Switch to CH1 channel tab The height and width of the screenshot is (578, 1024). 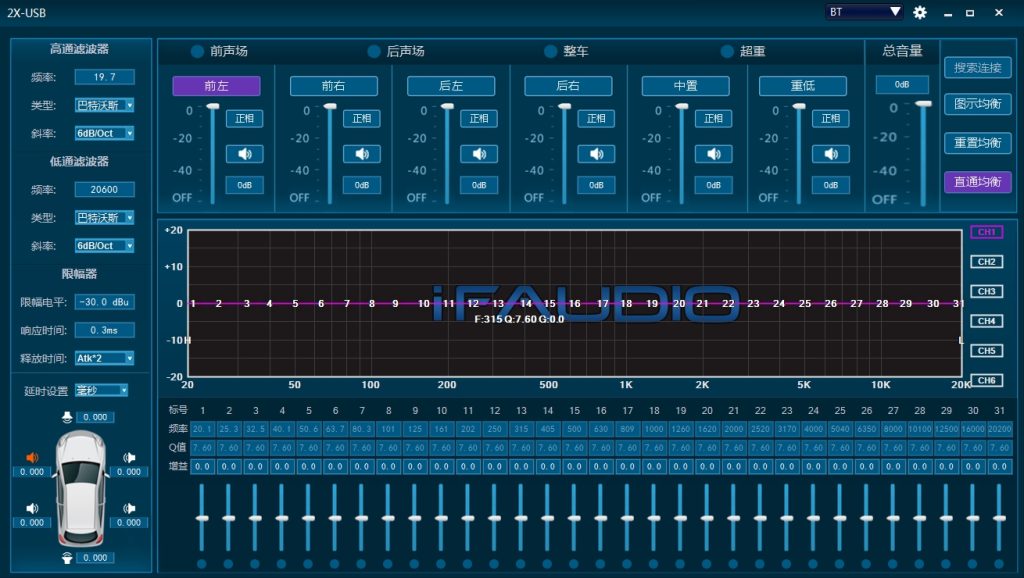[987, 232]
